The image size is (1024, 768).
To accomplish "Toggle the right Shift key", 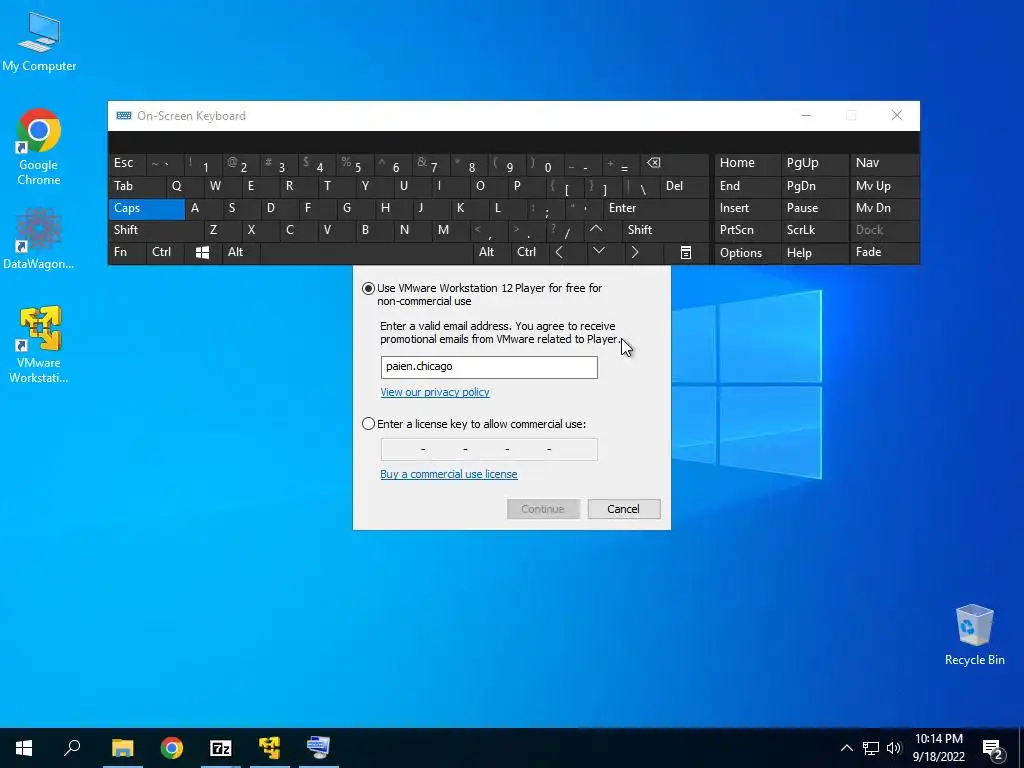I will click(665, 230).
